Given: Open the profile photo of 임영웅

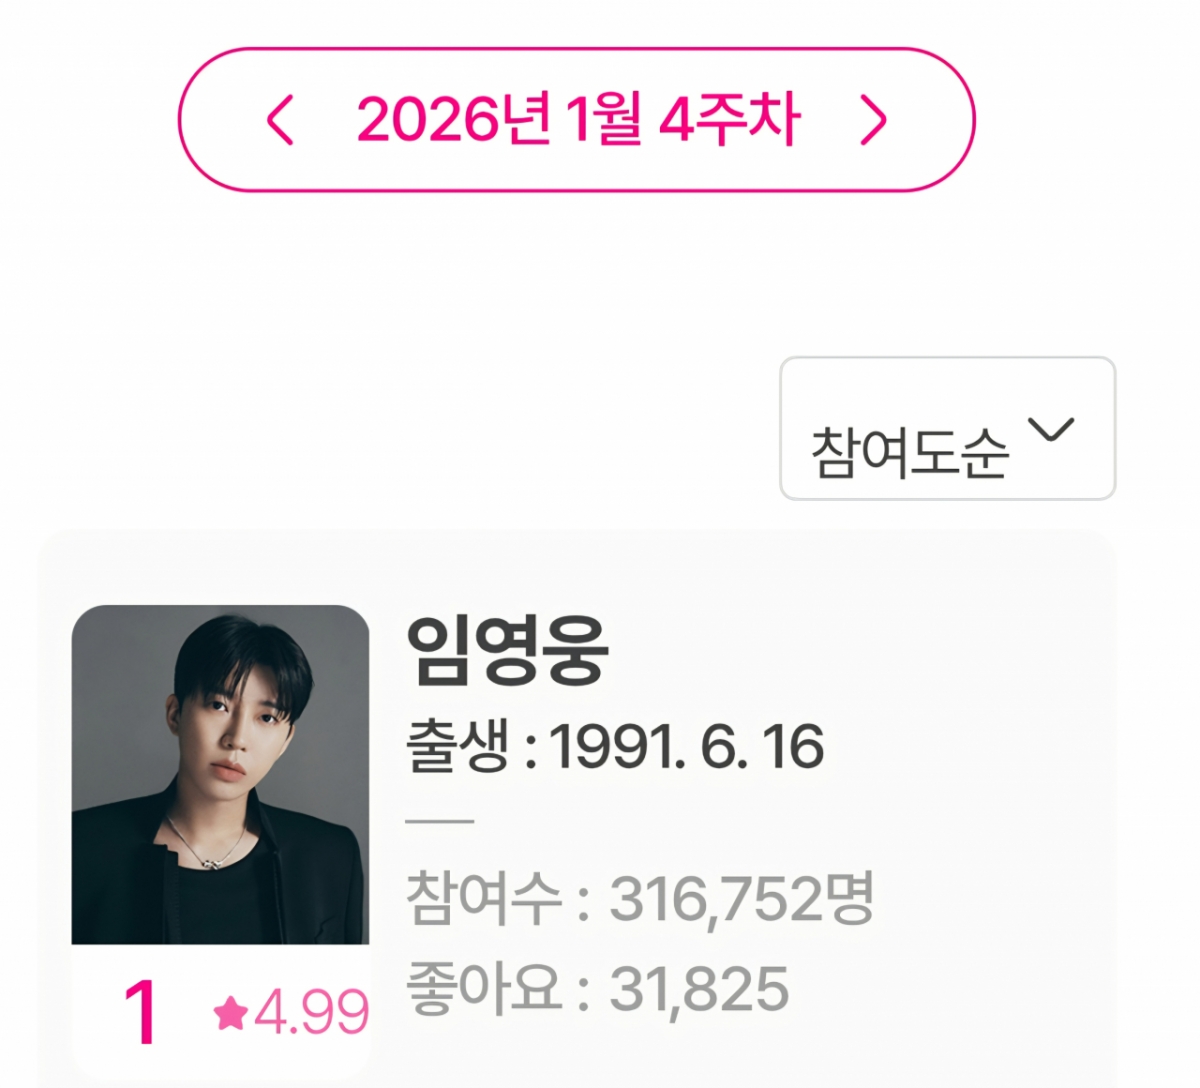Looking at the screenshot, I should [220, 774].
